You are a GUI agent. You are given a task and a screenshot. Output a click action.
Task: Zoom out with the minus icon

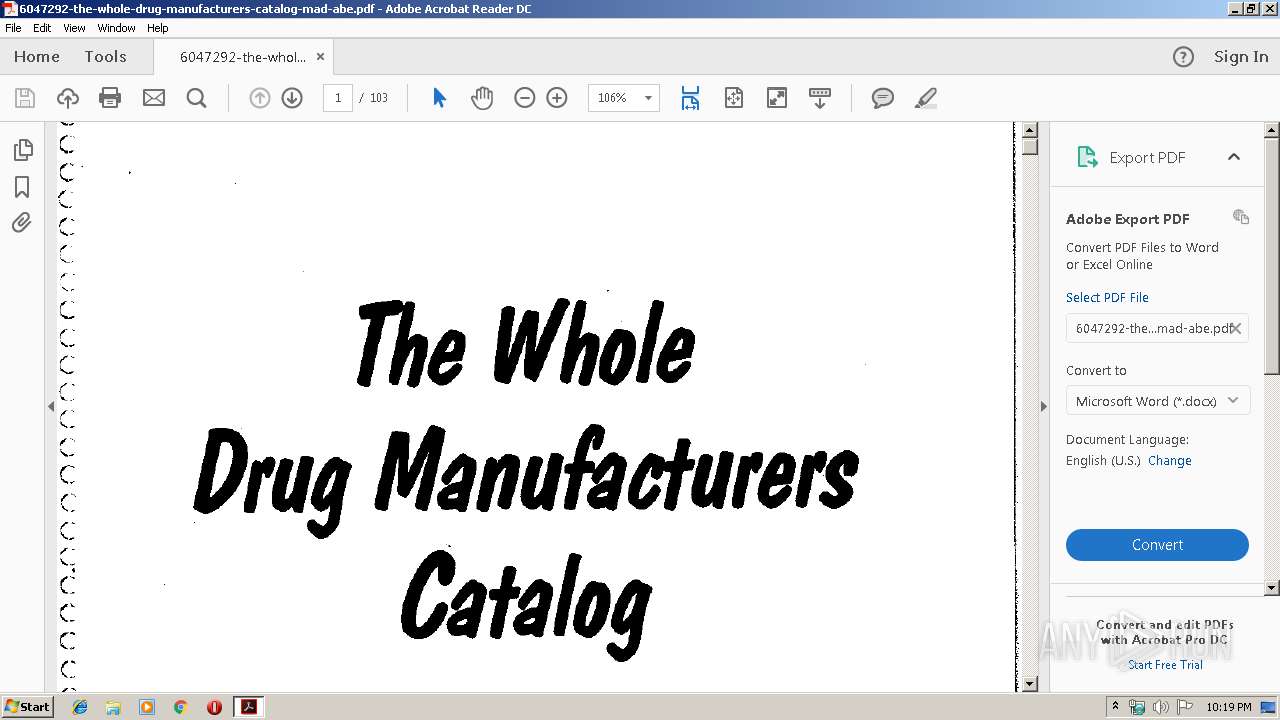click(525, 98)
